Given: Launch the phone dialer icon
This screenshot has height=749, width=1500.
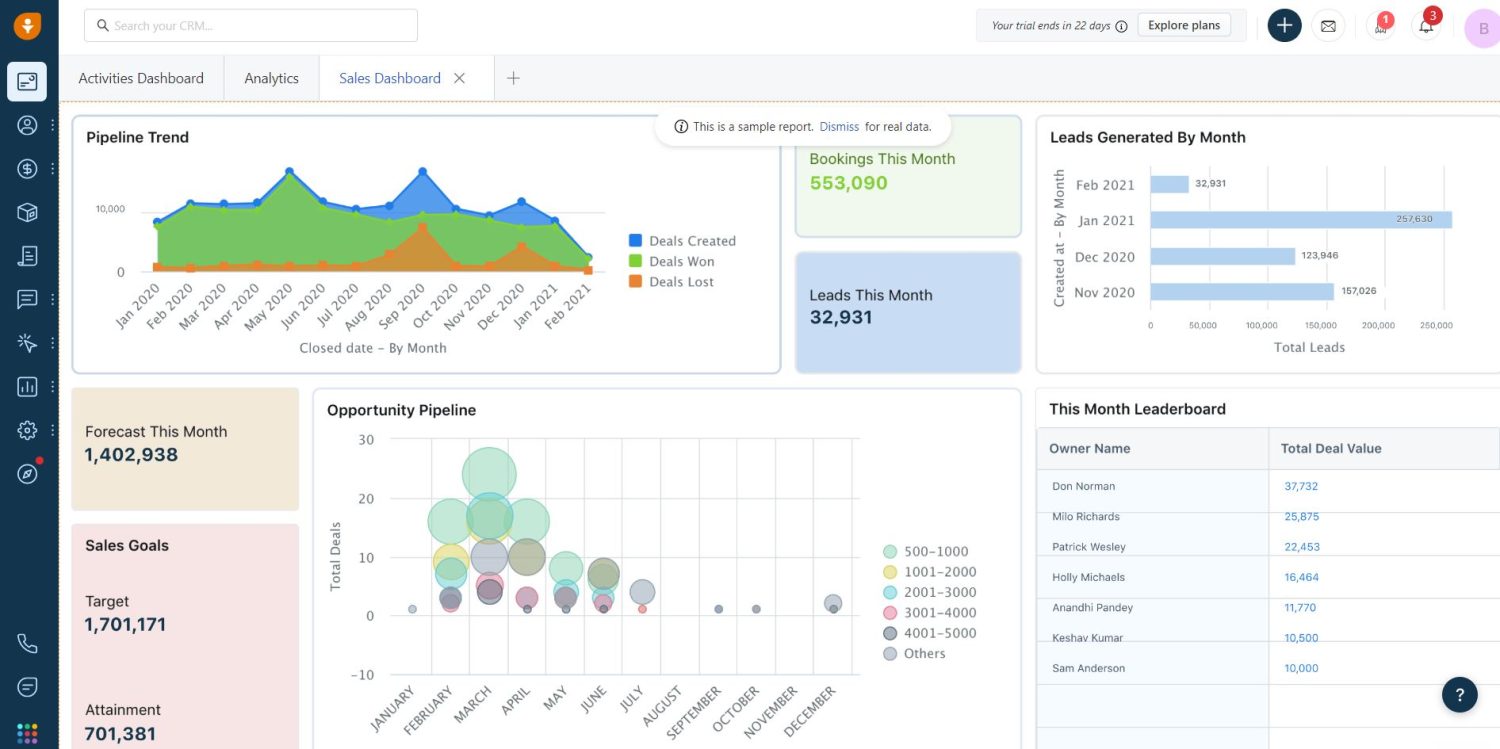Looking at the screenshot, I should coord(26,643).
